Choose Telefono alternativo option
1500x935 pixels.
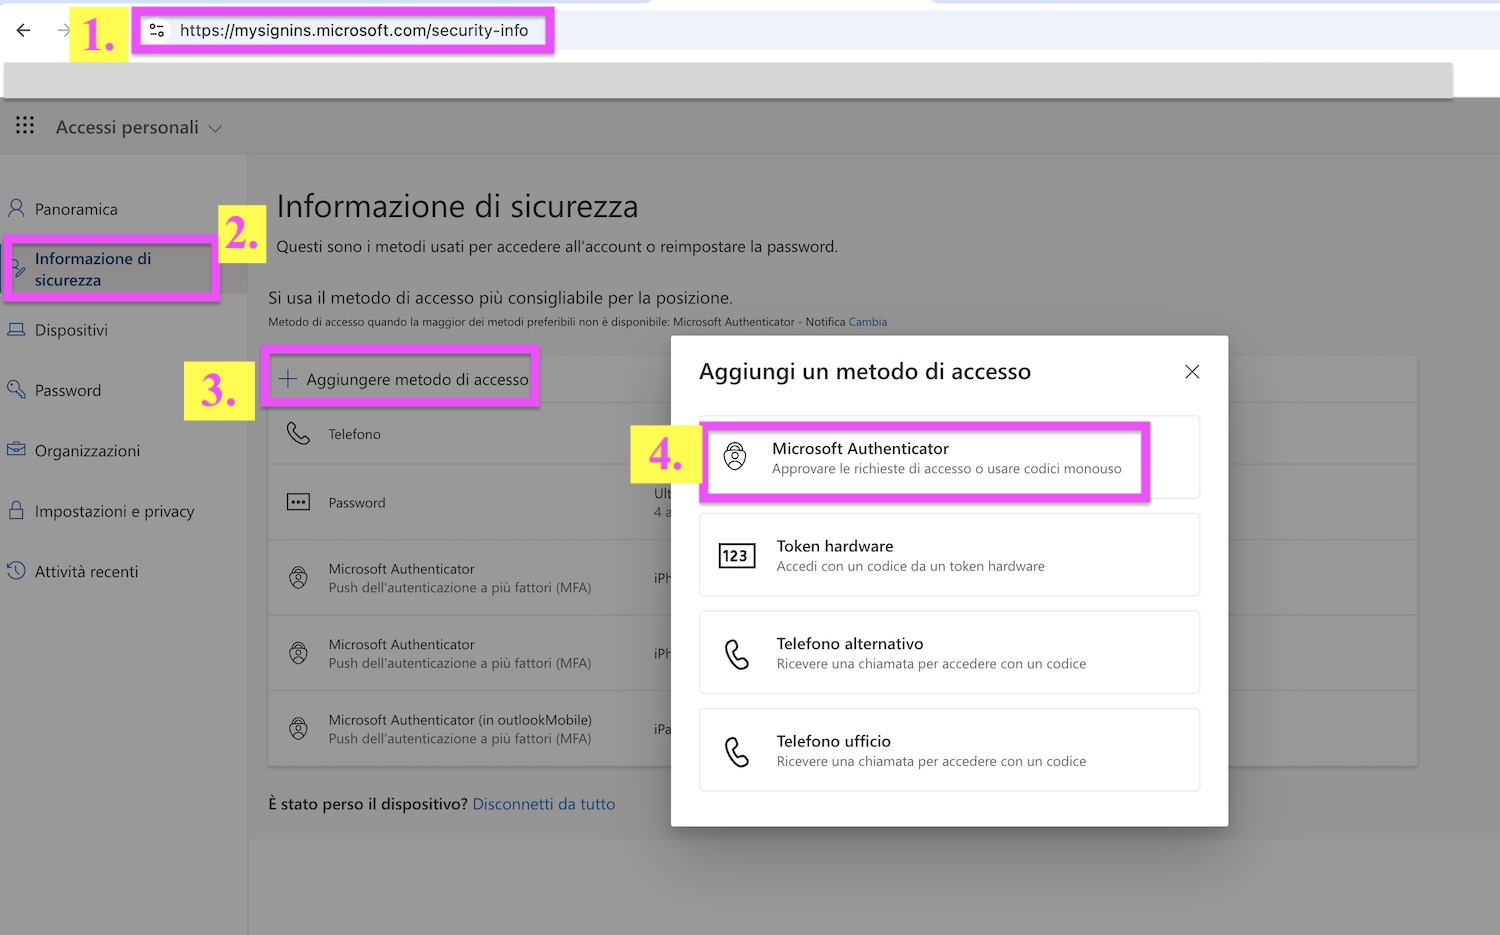coord(949,652)
